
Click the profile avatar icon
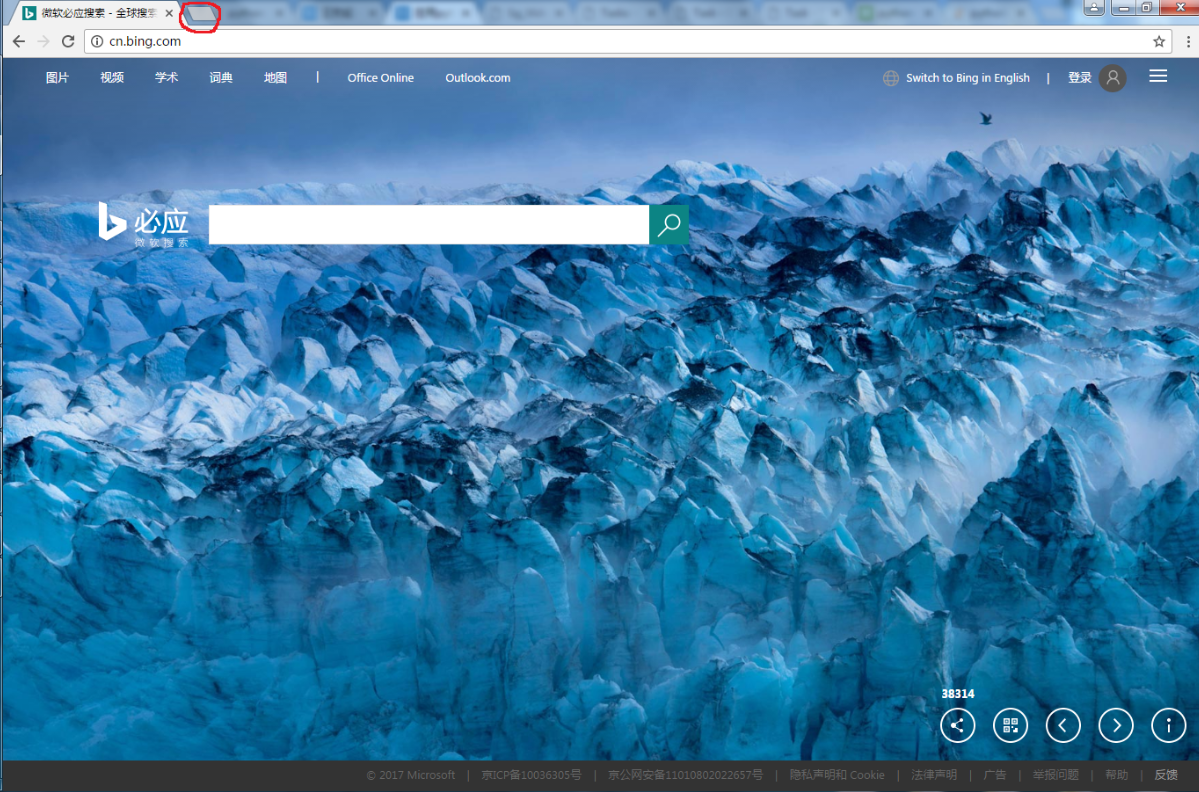(1112, 78)
